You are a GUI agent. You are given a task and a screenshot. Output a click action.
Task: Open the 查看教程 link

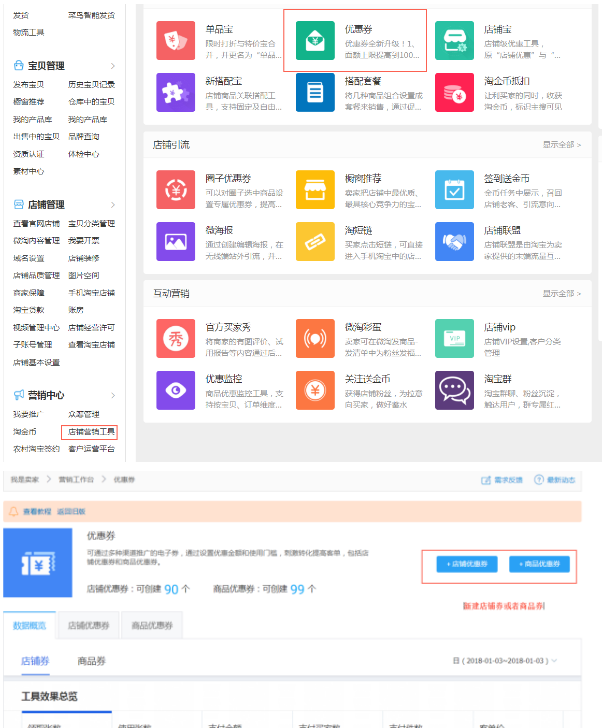(x=37, y=512)
